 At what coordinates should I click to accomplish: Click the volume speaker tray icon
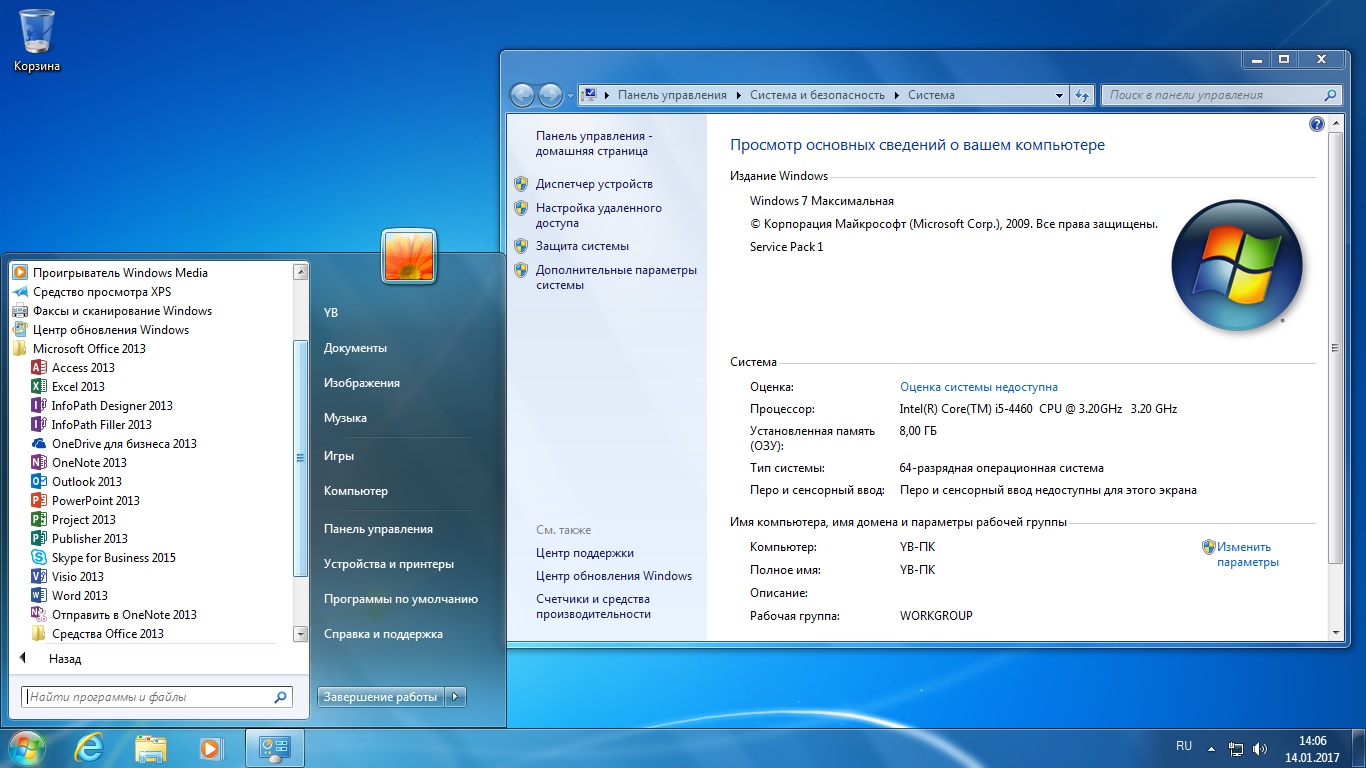tap(1260, 748)
